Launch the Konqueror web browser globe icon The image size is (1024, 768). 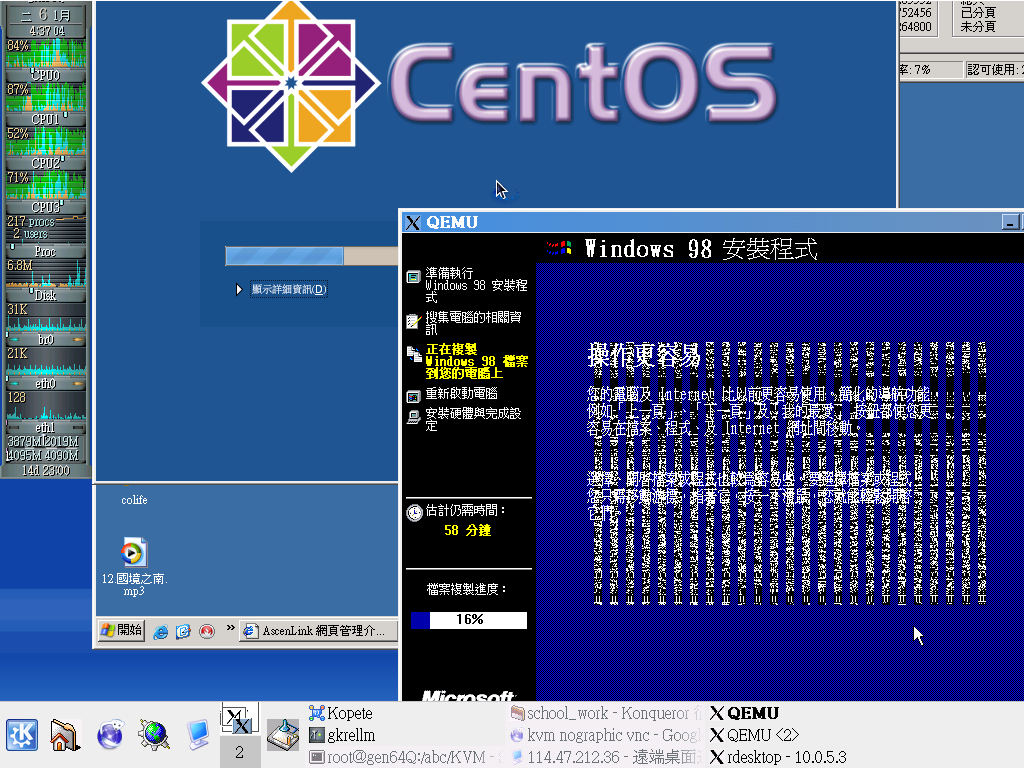[x=110, y=735]
